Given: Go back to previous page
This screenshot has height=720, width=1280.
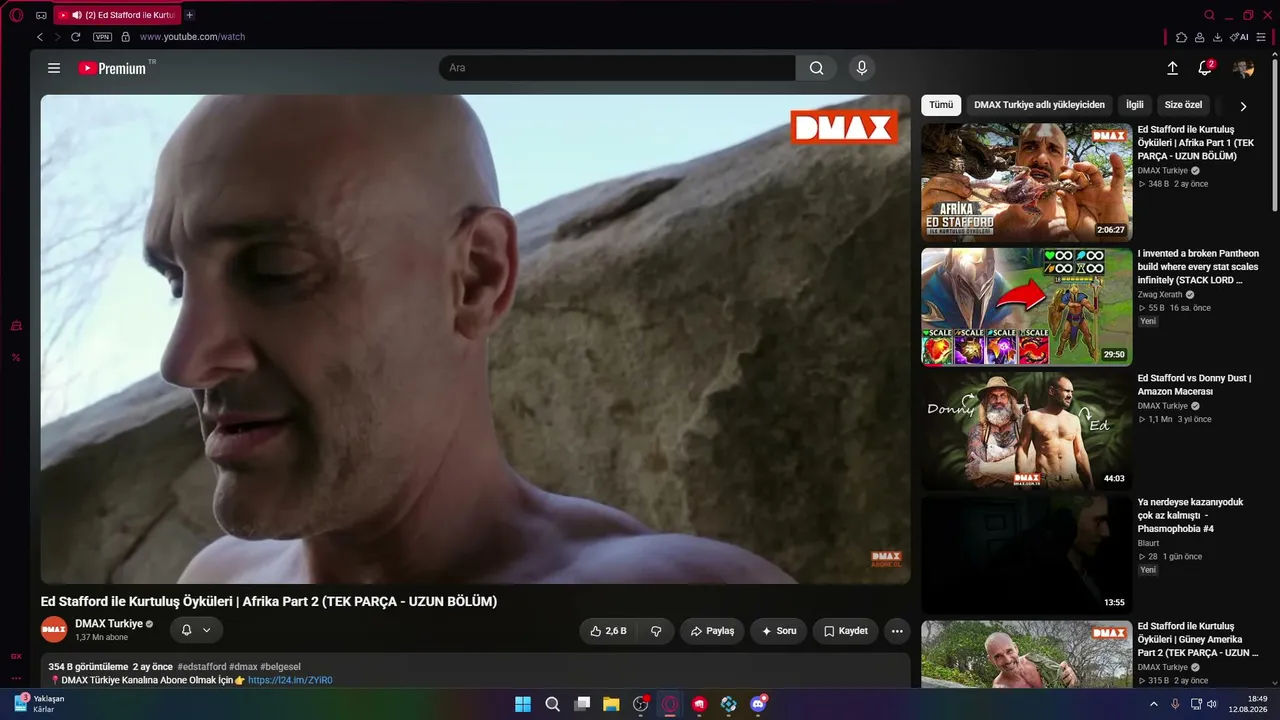Looking at the screenshot, I should [40, 37].
